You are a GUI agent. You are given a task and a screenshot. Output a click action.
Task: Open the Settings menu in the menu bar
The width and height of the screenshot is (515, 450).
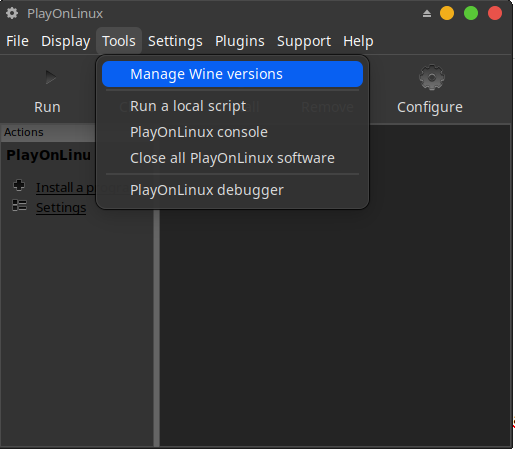[175, 41]
